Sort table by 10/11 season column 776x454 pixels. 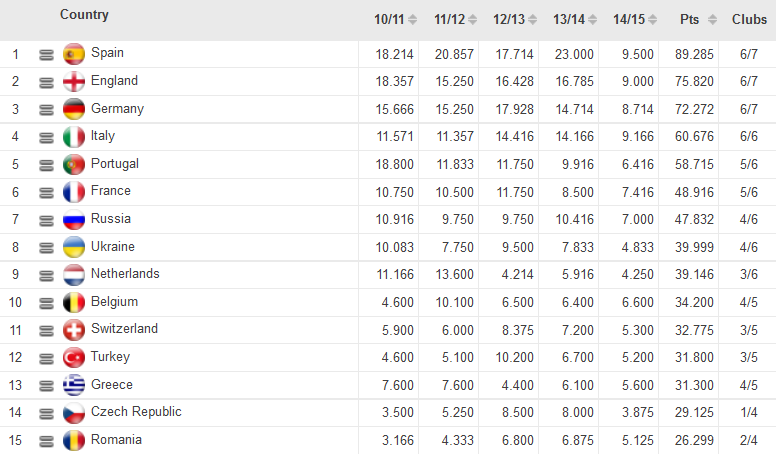388,19
